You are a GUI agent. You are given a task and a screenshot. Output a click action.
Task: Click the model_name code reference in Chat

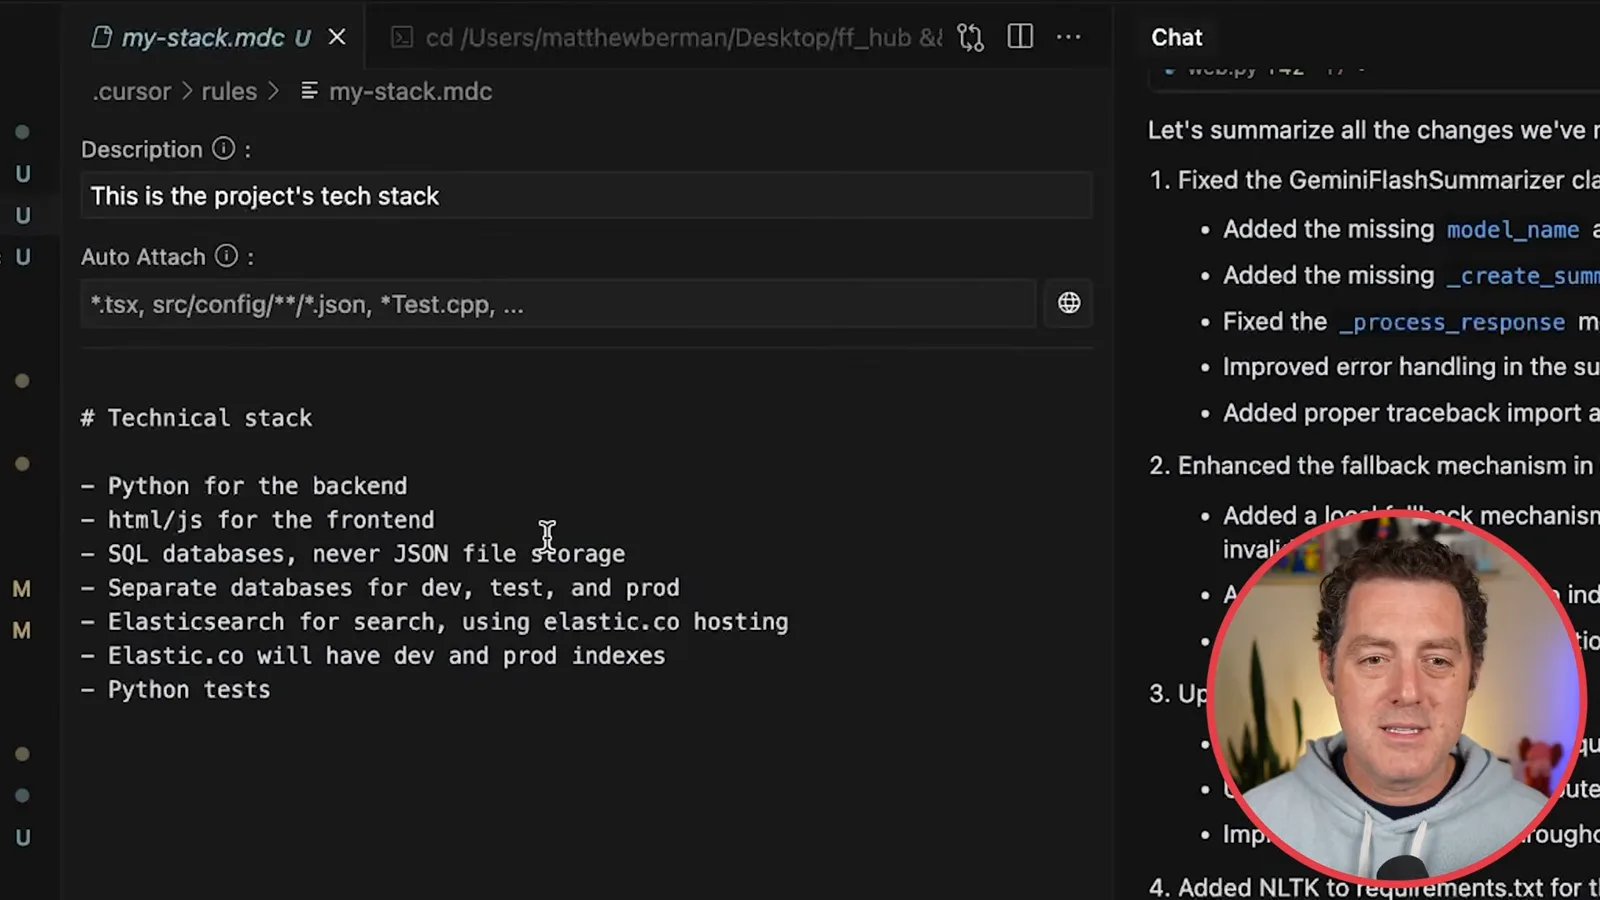point(1513,230)
